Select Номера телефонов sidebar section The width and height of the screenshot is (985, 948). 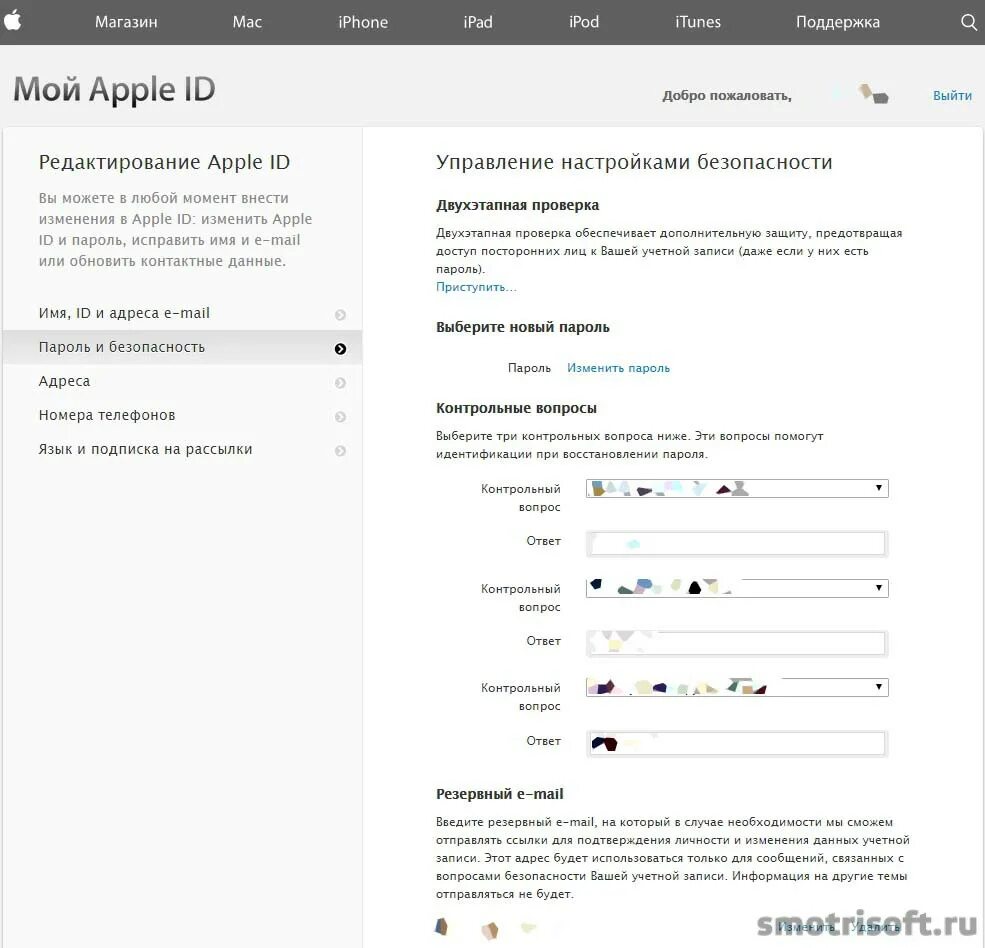(182, 415)
